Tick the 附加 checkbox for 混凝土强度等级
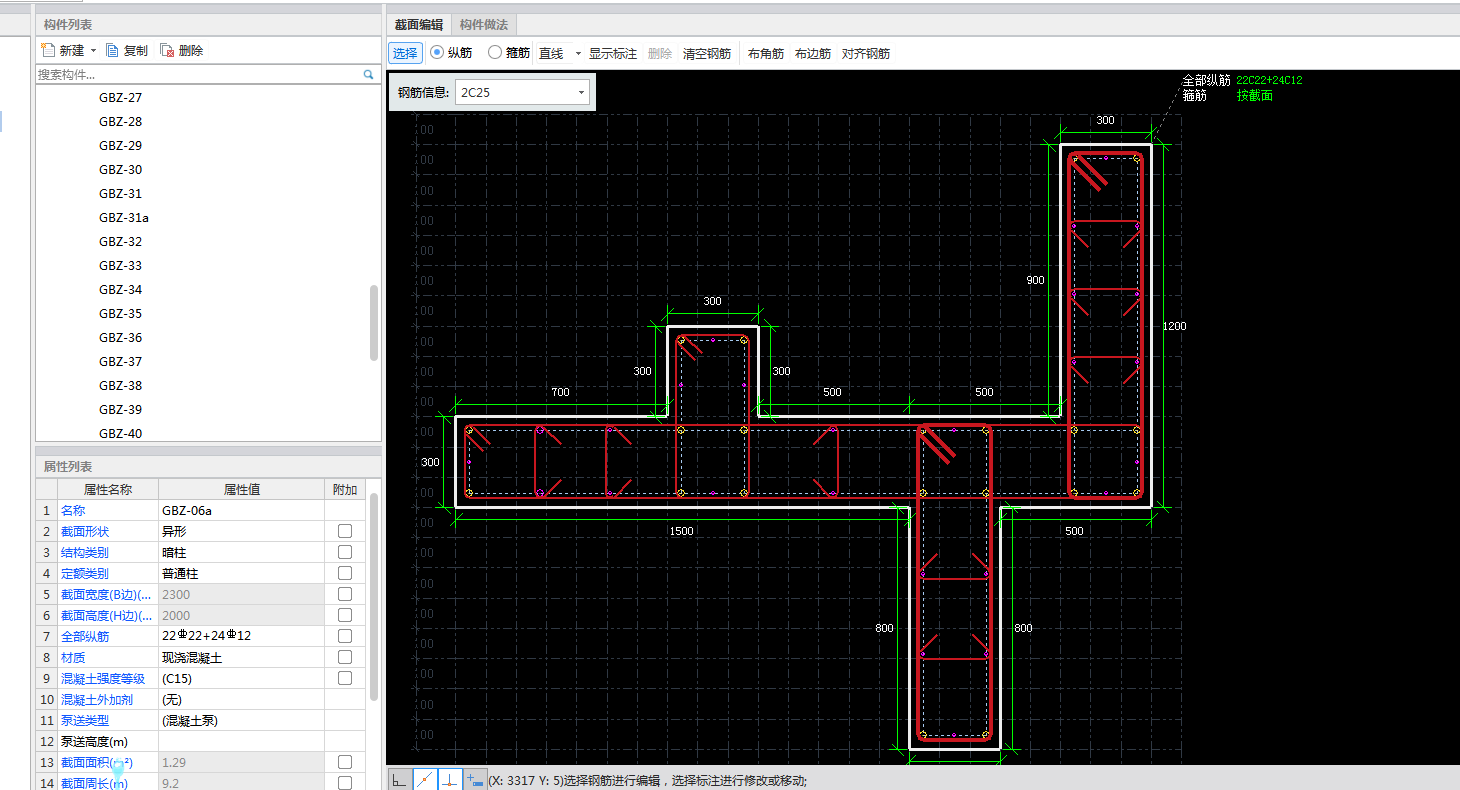Image resolution: width=1460 pixels, height=790 pixels. pyautogui.click(x=345, y=678)
